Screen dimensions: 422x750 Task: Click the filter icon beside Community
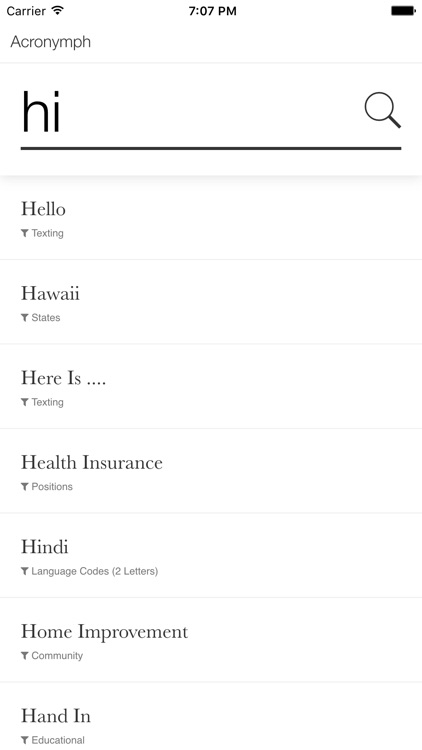[x=25, y=656]
